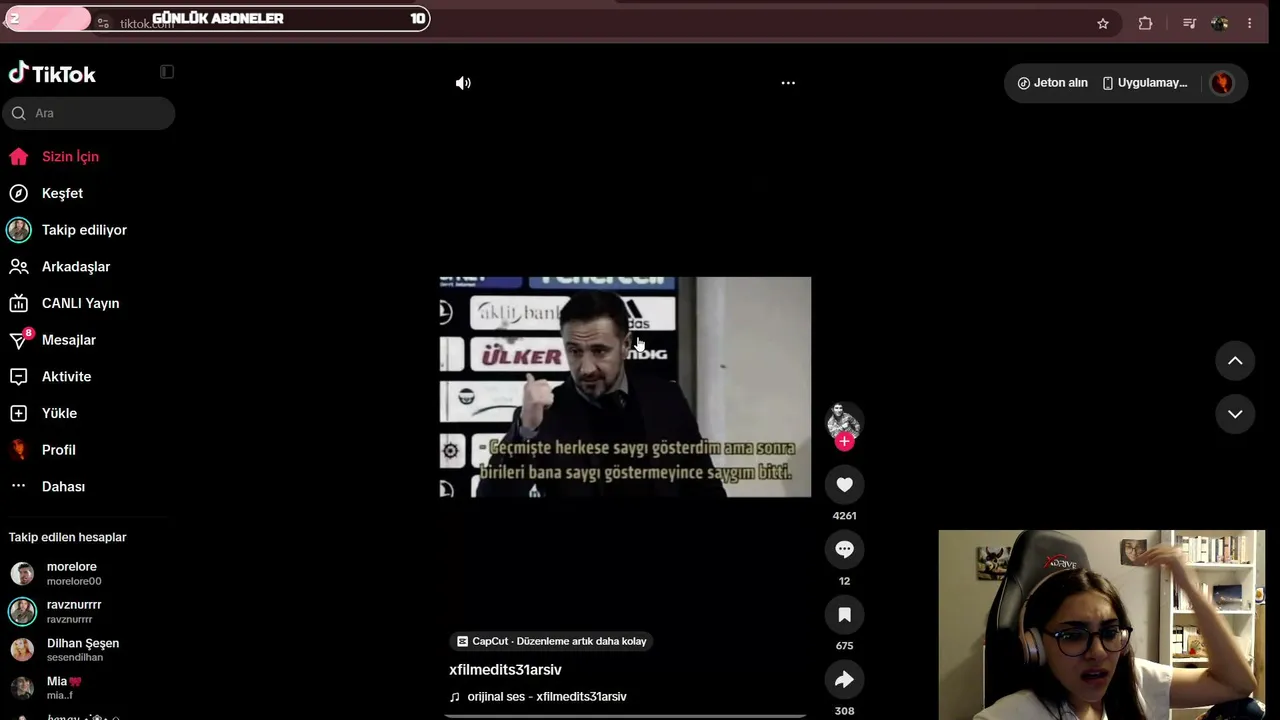Mute the video sound

463,83
